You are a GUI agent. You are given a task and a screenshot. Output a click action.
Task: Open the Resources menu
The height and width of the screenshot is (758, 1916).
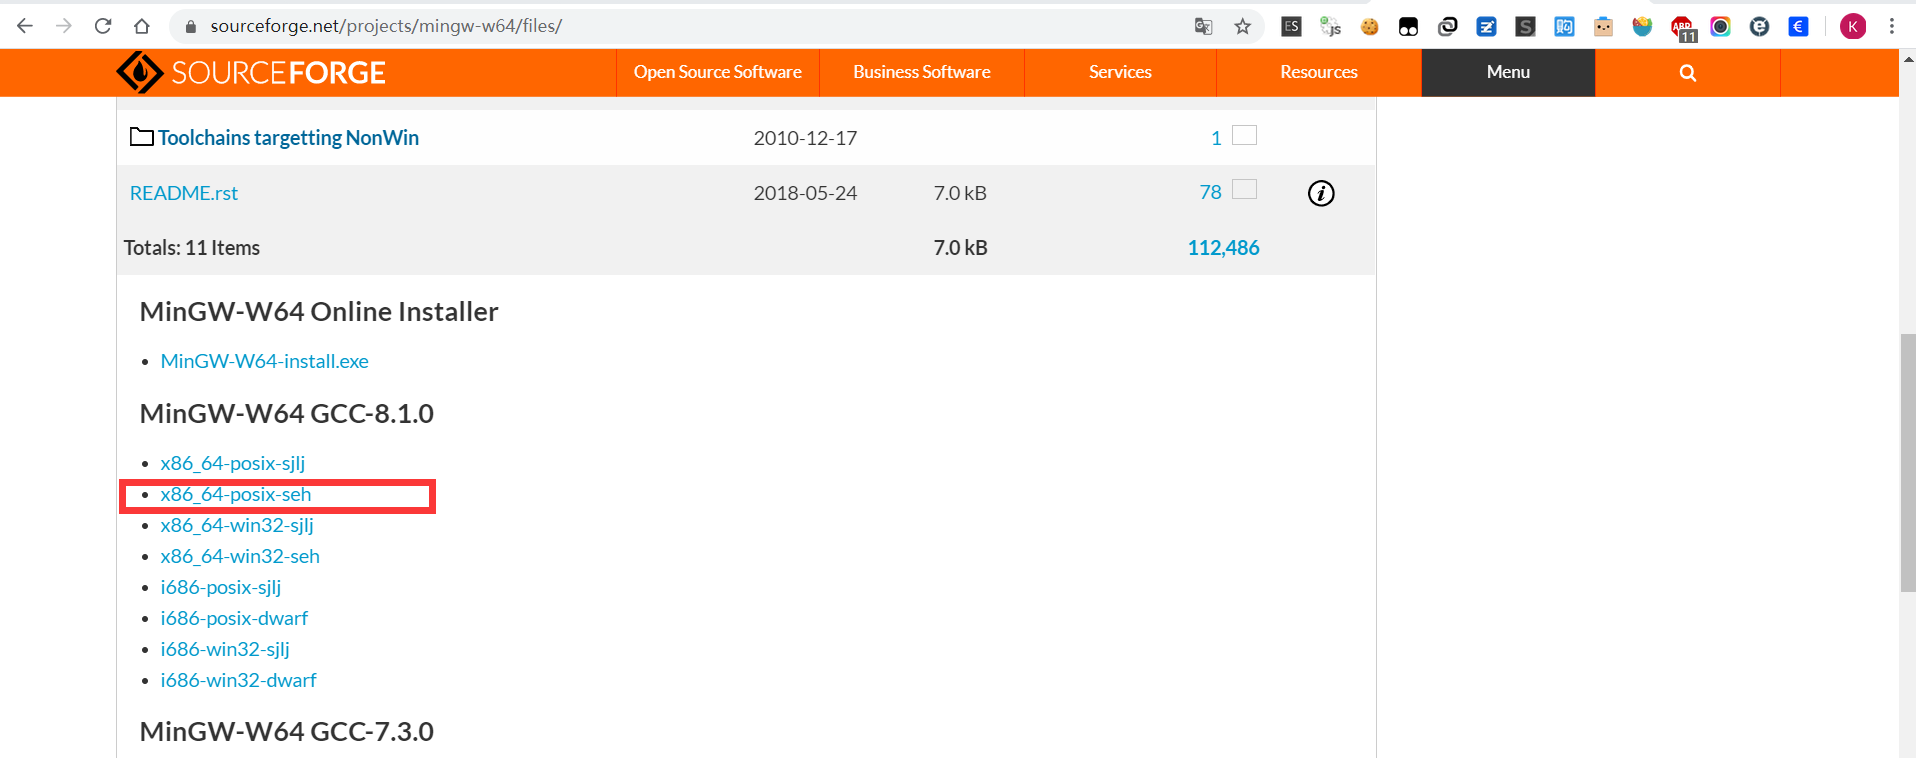click(x=1319, y=72)
